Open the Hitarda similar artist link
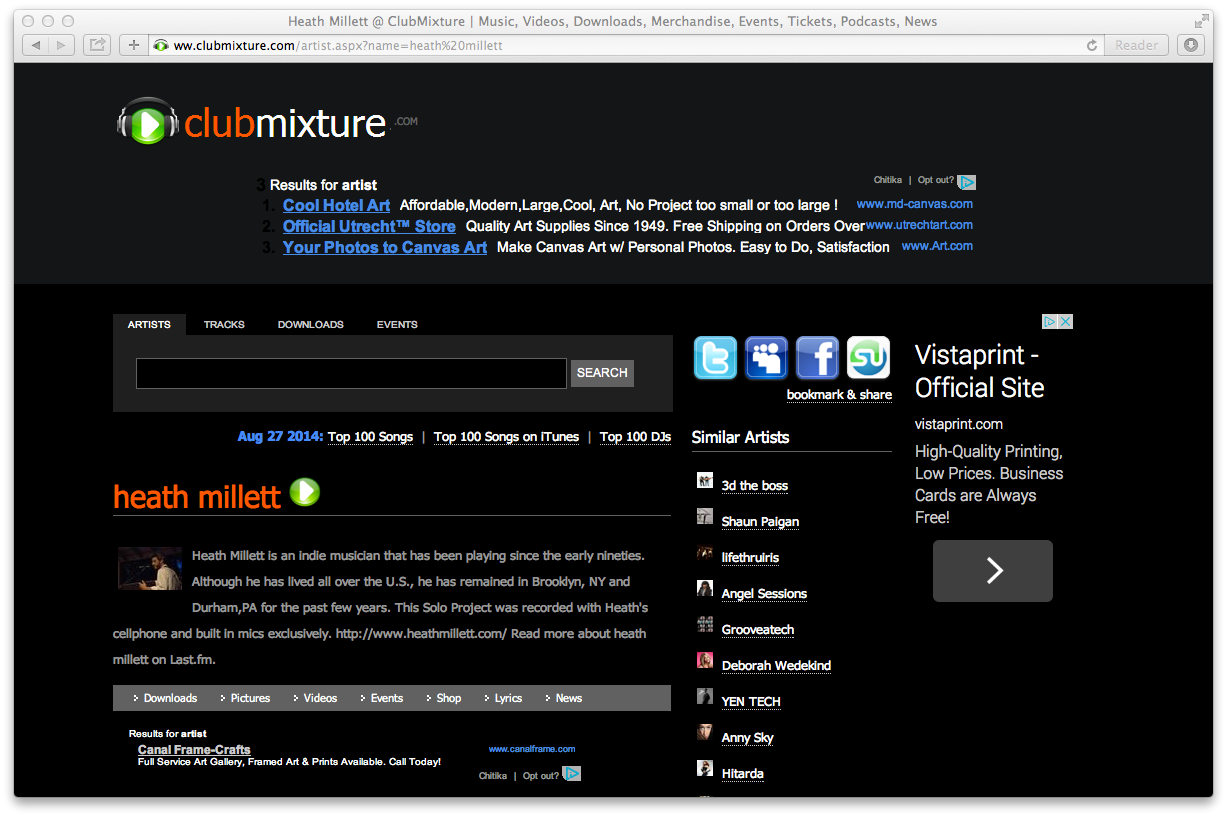The image size is (1227, 817). pyautogui.click(x=743, y=774)
